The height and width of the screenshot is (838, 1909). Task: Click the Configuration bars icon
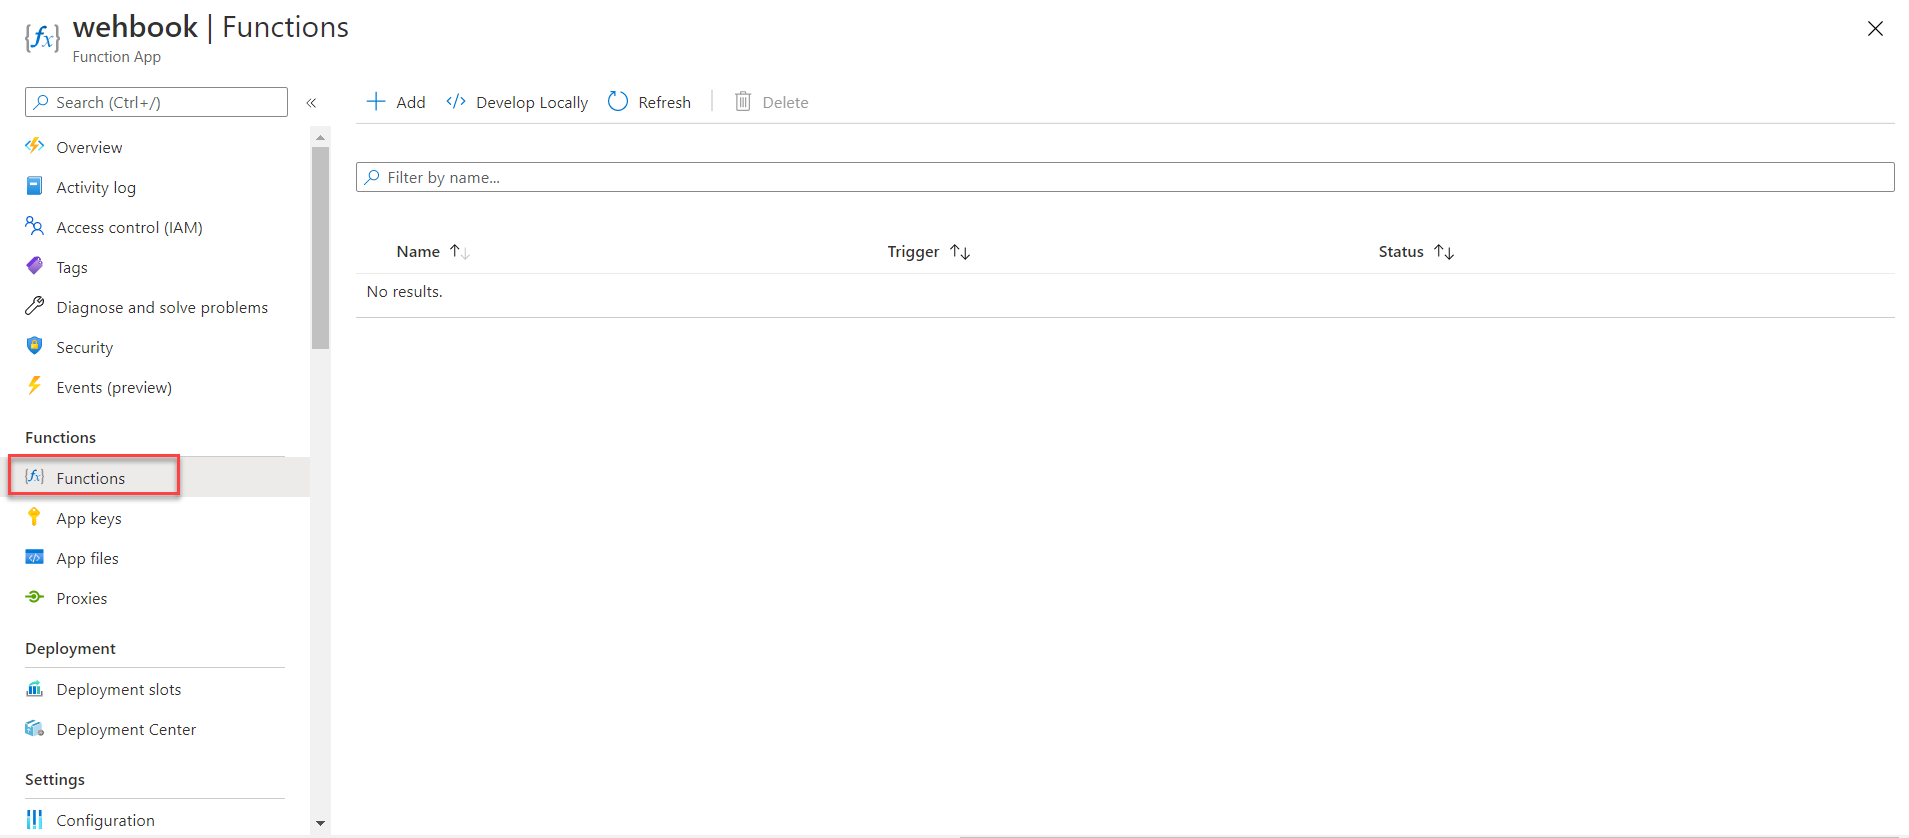click(x=35, y=819)
